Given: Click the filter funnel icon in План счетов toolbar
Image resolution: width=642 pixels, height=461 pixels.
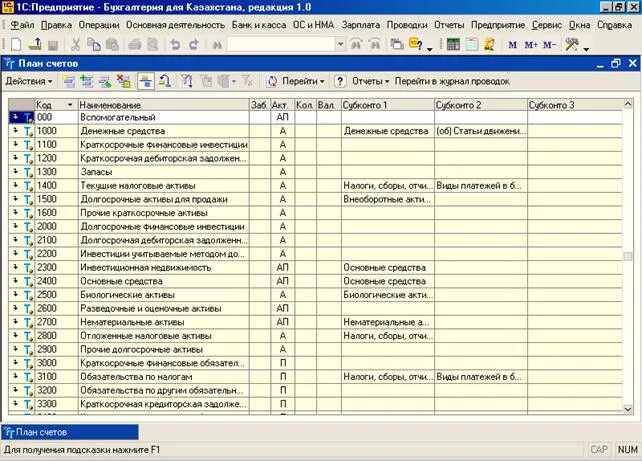Looking at the screenshot, I should click(186, 81).
